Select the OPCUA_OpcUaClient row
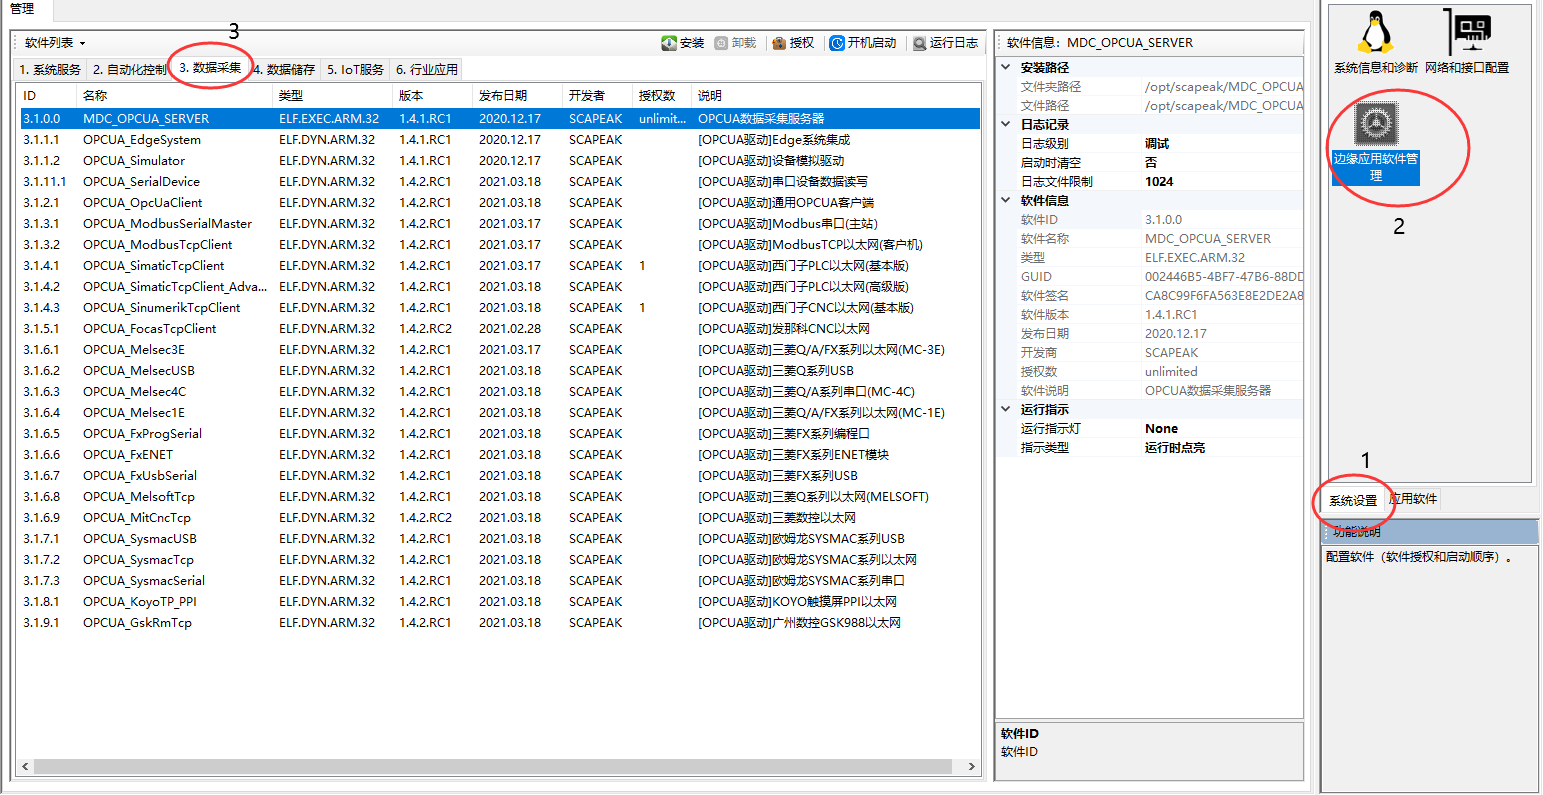 pyautogui.click(x=499, y=203)
